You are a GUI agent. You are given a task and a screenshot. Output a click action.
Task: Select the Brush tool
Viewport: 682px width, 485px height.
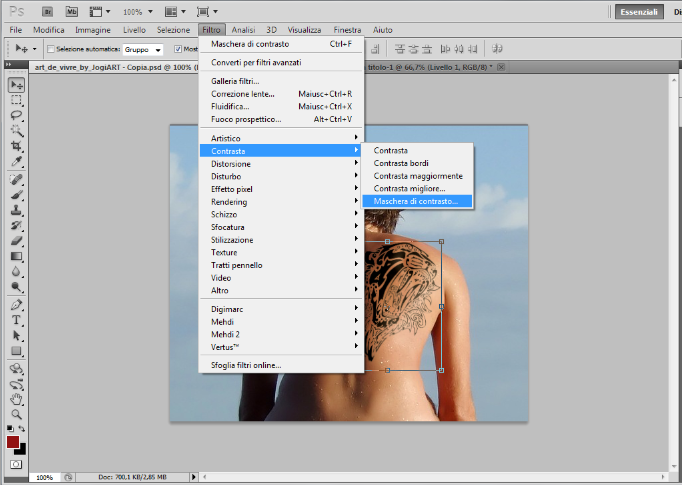pyautogui.click(x=16, y=195)
